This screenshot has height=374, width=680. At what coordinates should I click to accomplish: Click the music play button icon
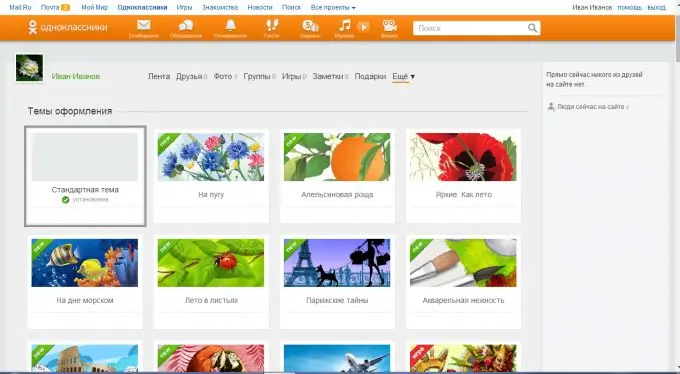[363, 27]
